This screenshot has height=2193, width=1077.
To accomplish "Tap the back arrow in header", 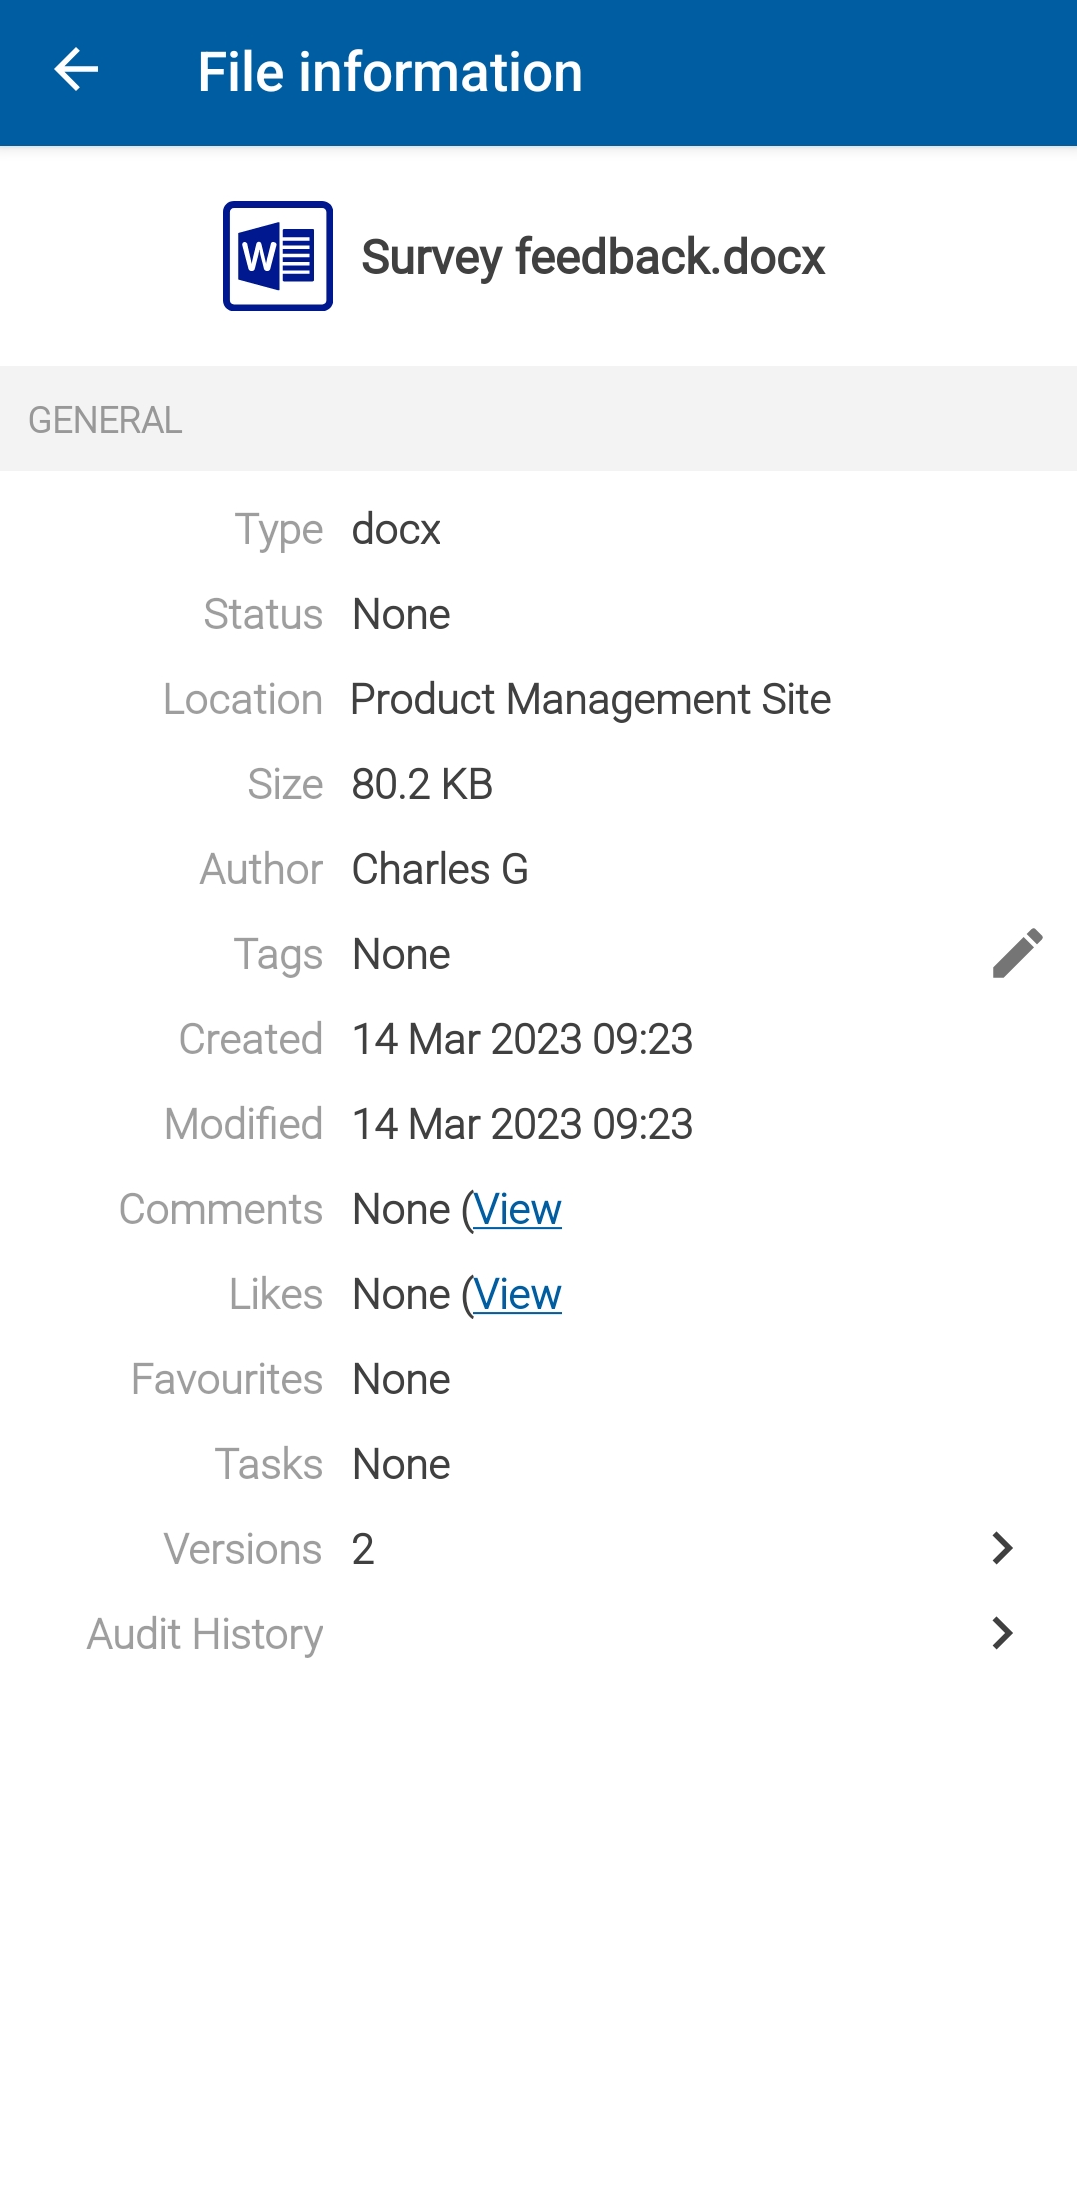I will pos(76,71).
